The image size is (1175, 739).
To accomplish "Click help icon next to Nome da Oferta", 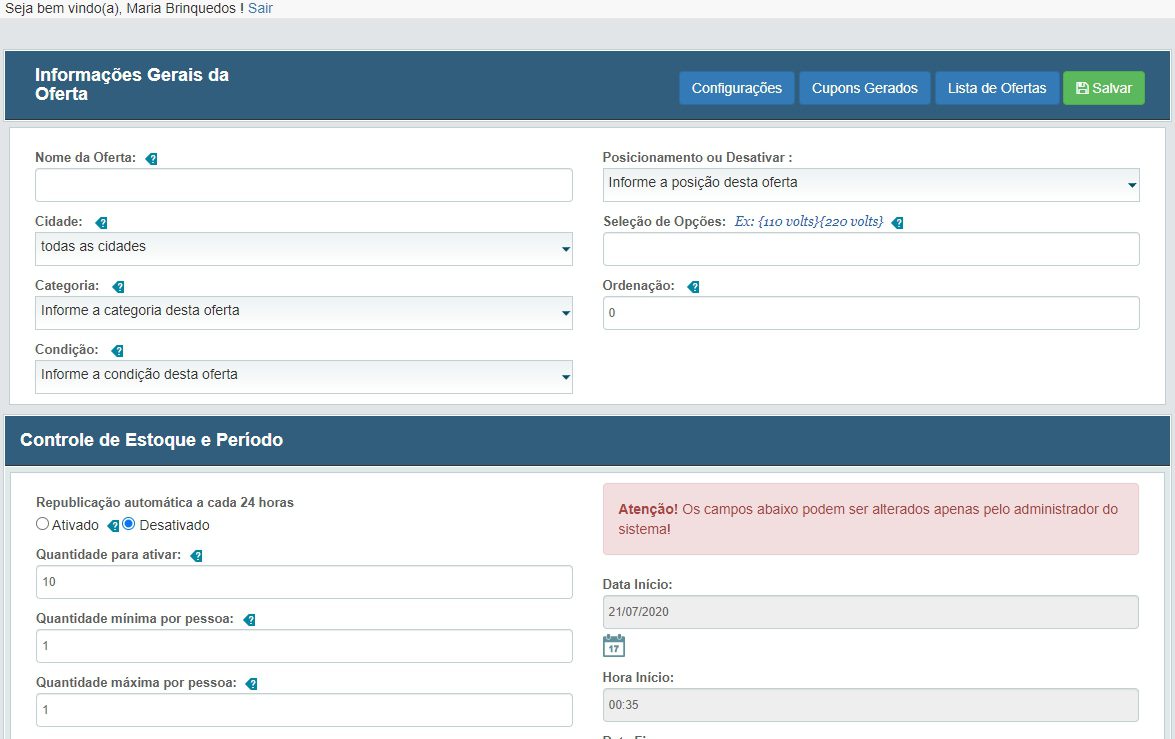I will [151, 159].
